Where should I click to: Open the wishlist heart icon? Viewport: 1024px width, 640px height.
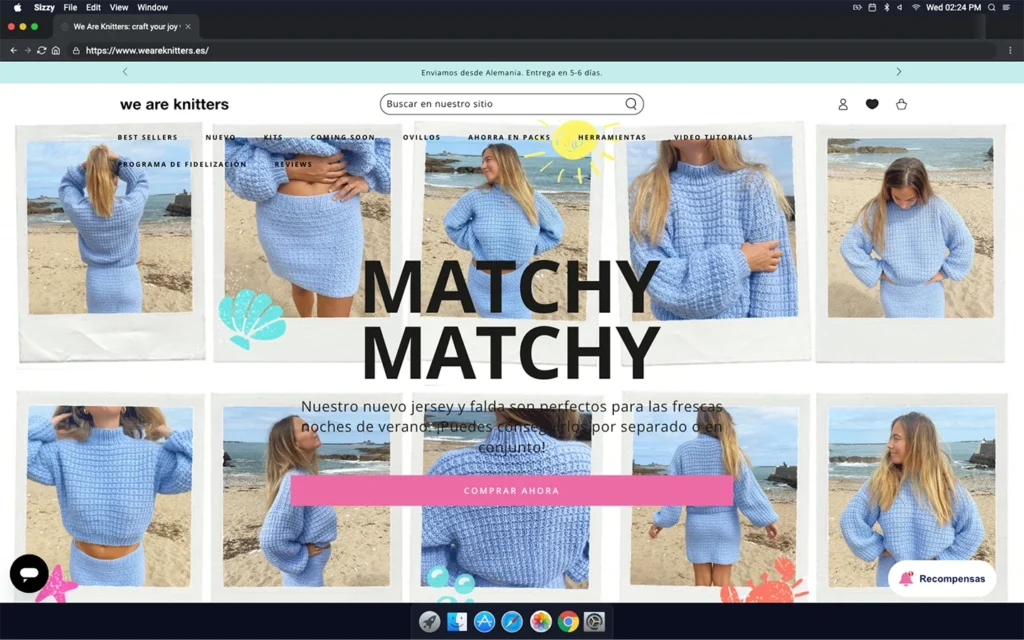pos(872,104)
